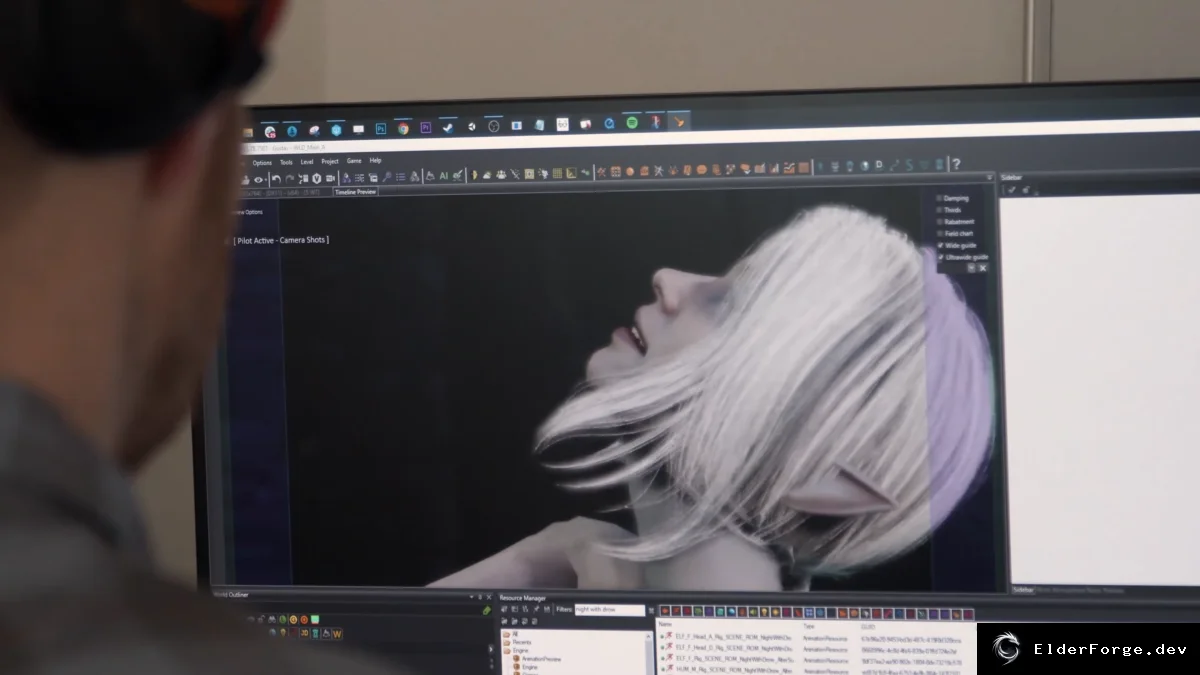
Task: Open Google Chrome from the taskbar
Action: (x=403, y=128)
